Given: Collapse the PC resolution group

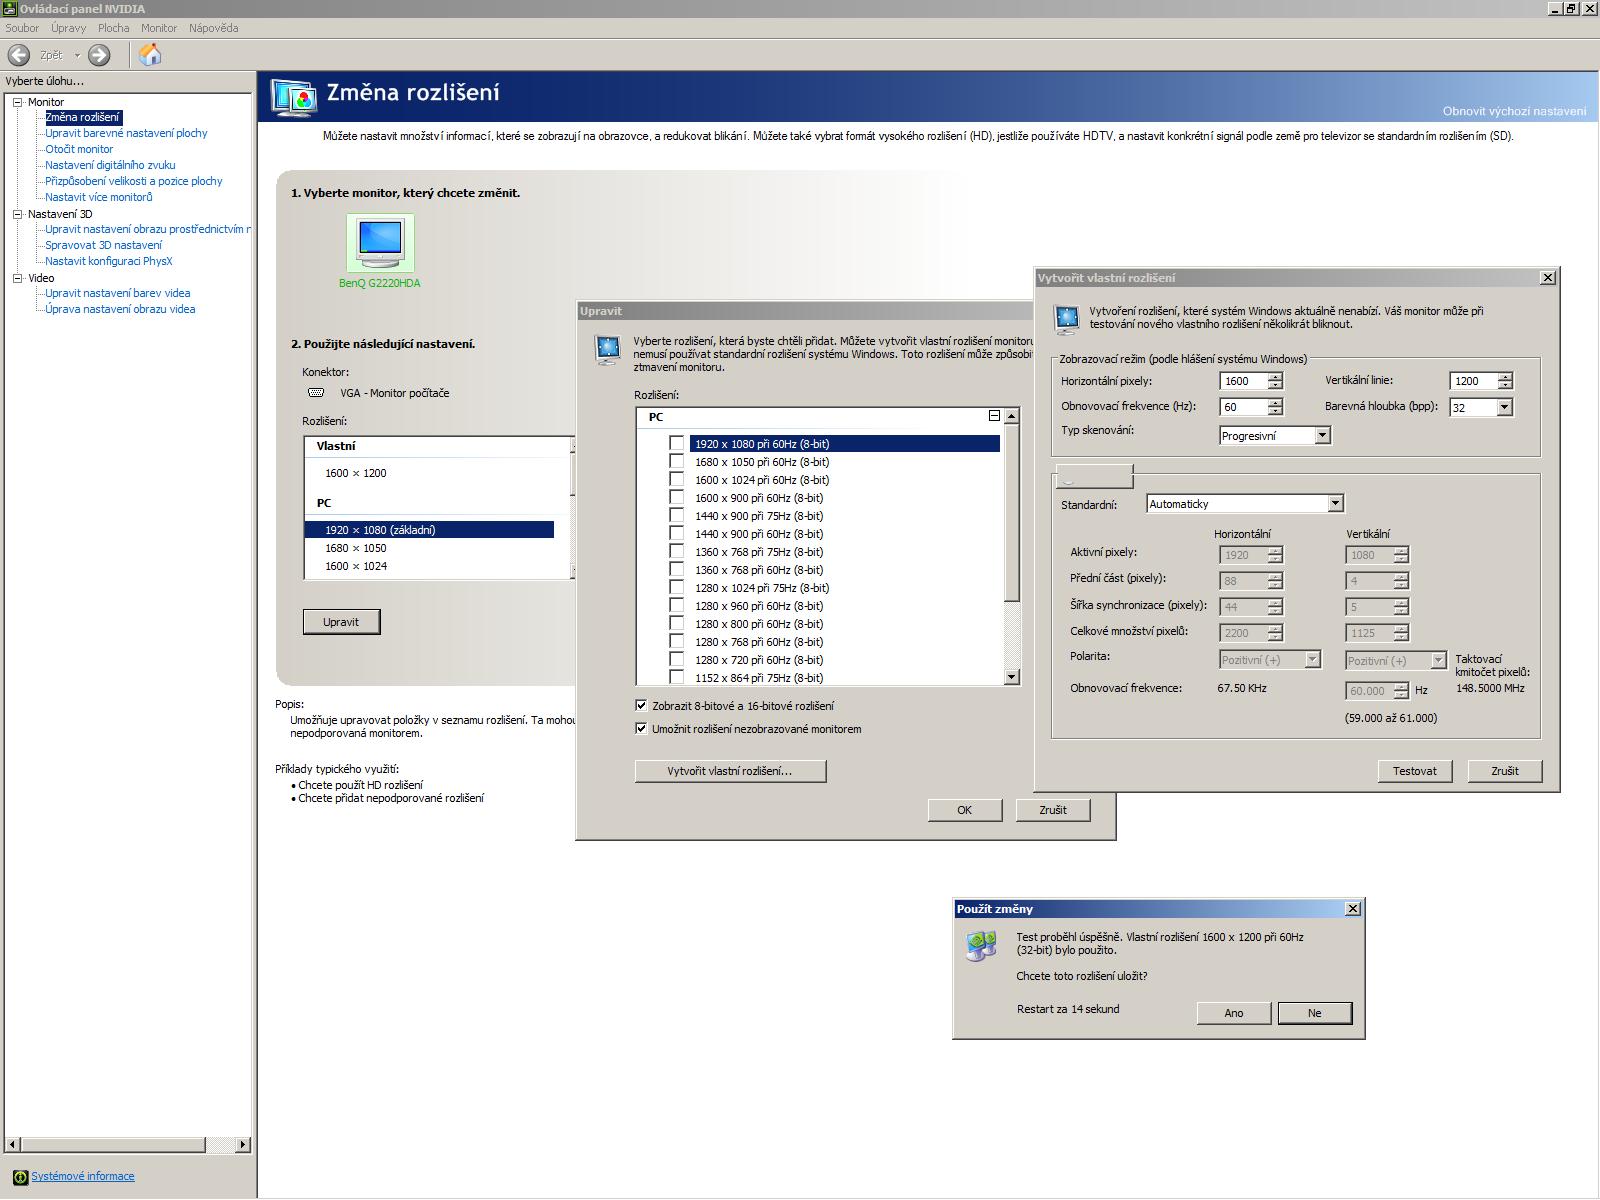Looking at the screenshot, I should point(994,416).
